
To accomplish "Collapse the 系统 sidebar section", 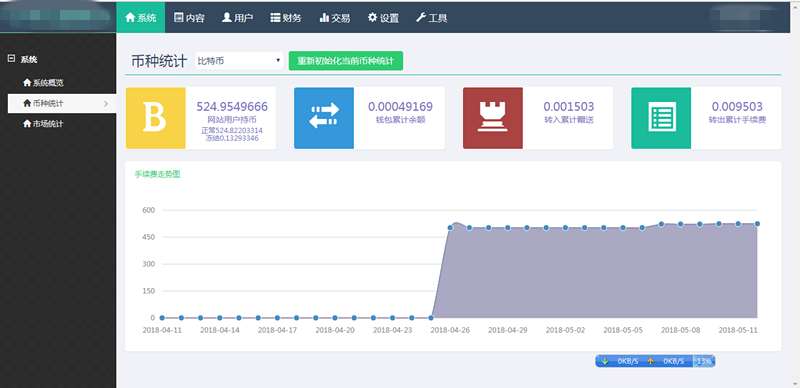I will coord(11,59).
